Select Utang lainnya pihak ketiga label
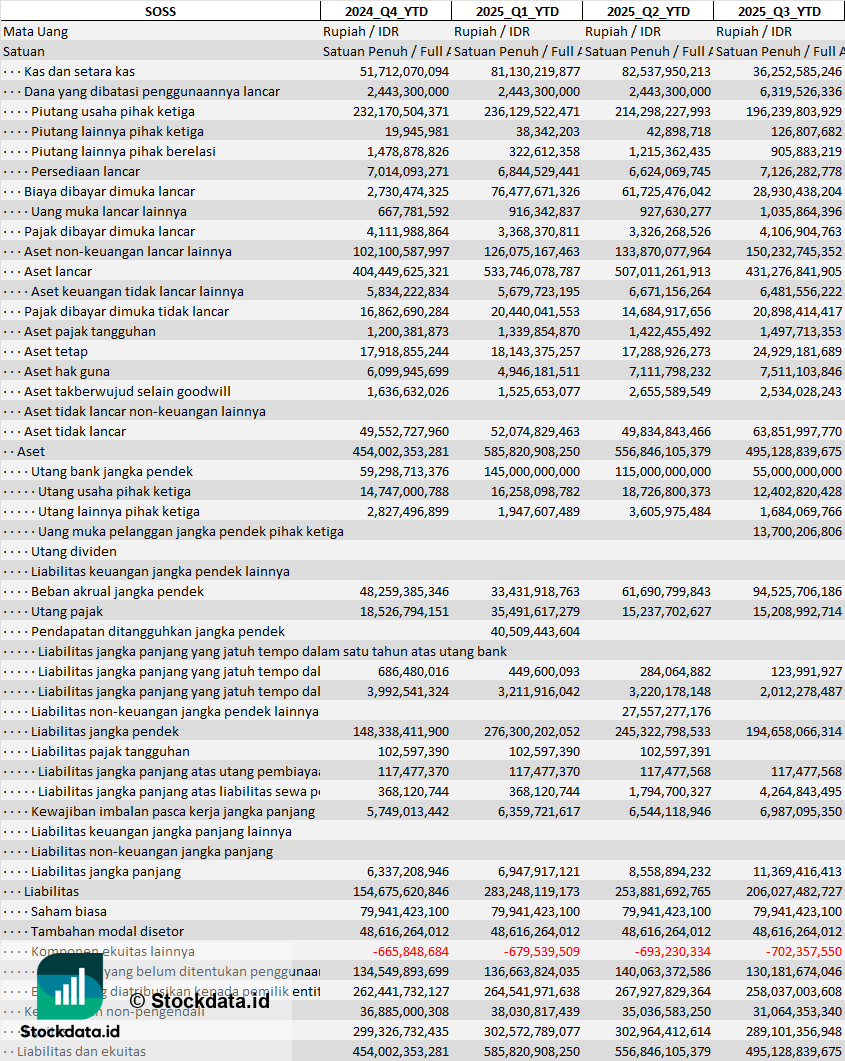This screenshot has width=845, height=1061. (119, 512)
